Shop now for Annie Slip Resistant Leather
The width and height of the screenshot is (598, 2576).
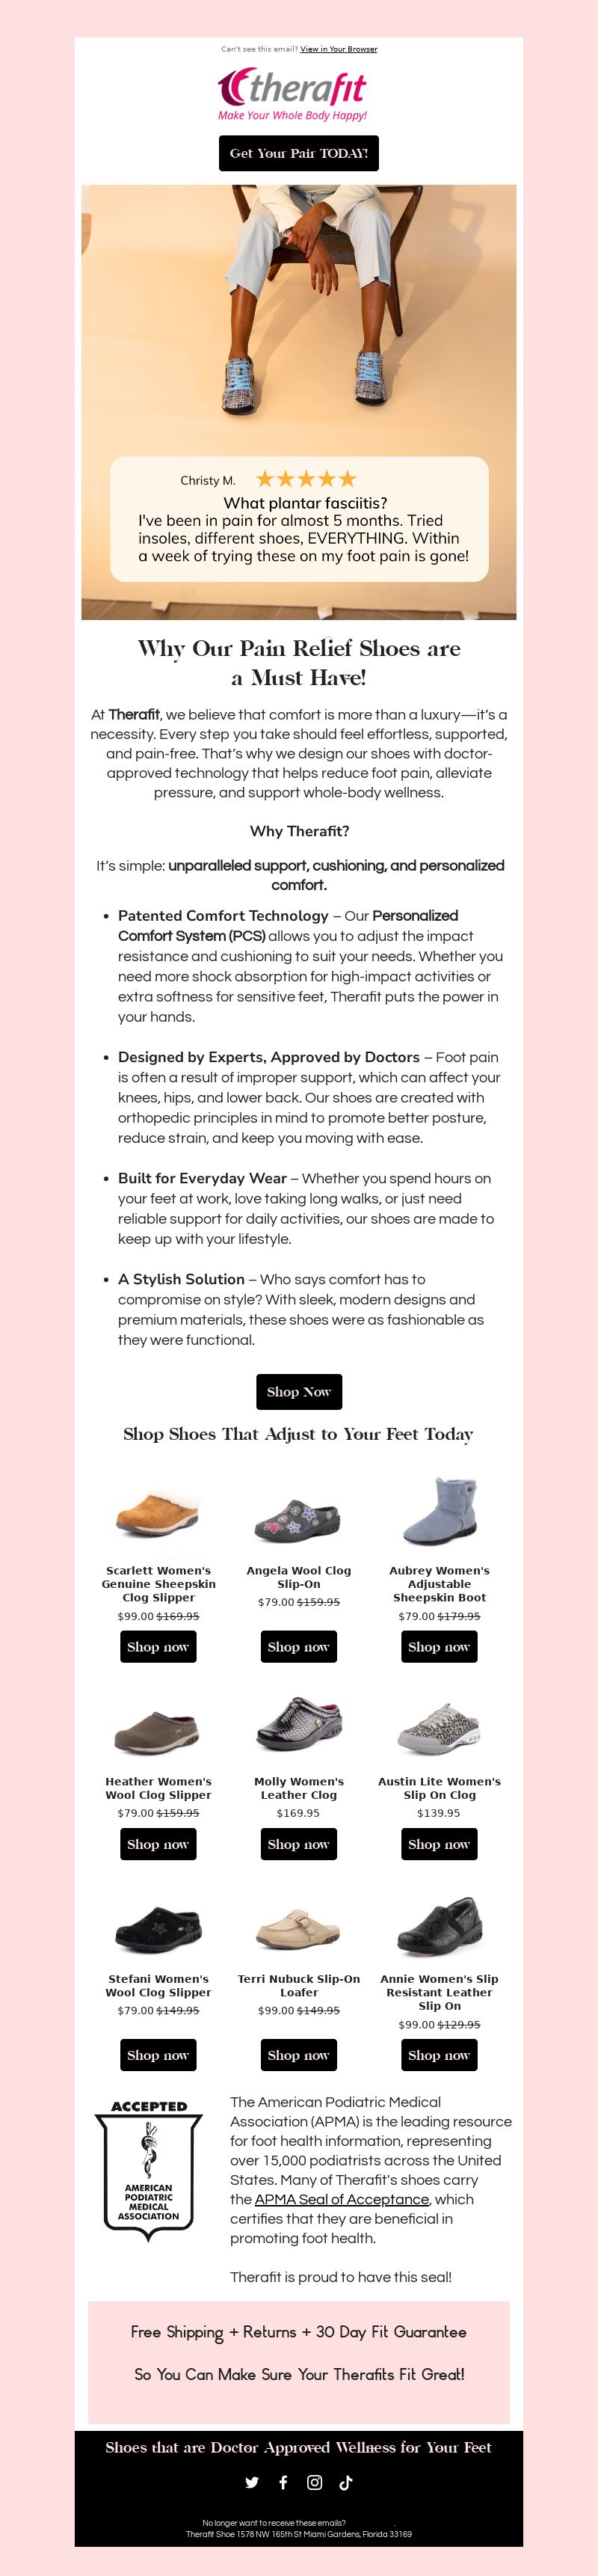(439, 2055)
